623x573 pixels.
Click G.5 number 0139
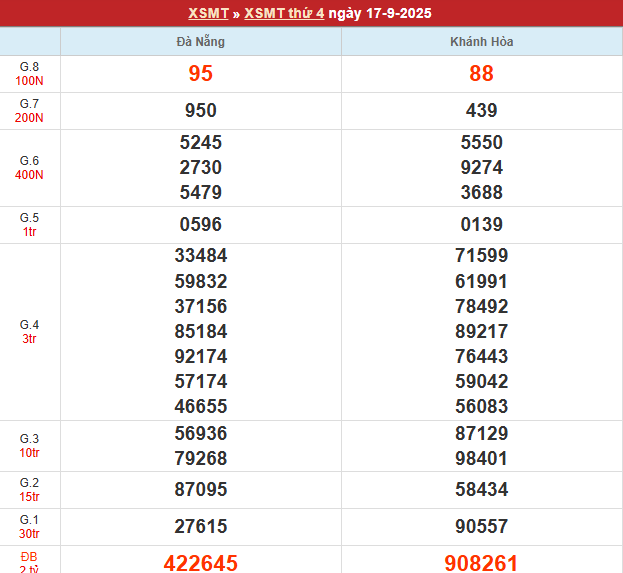pos(482,224)
